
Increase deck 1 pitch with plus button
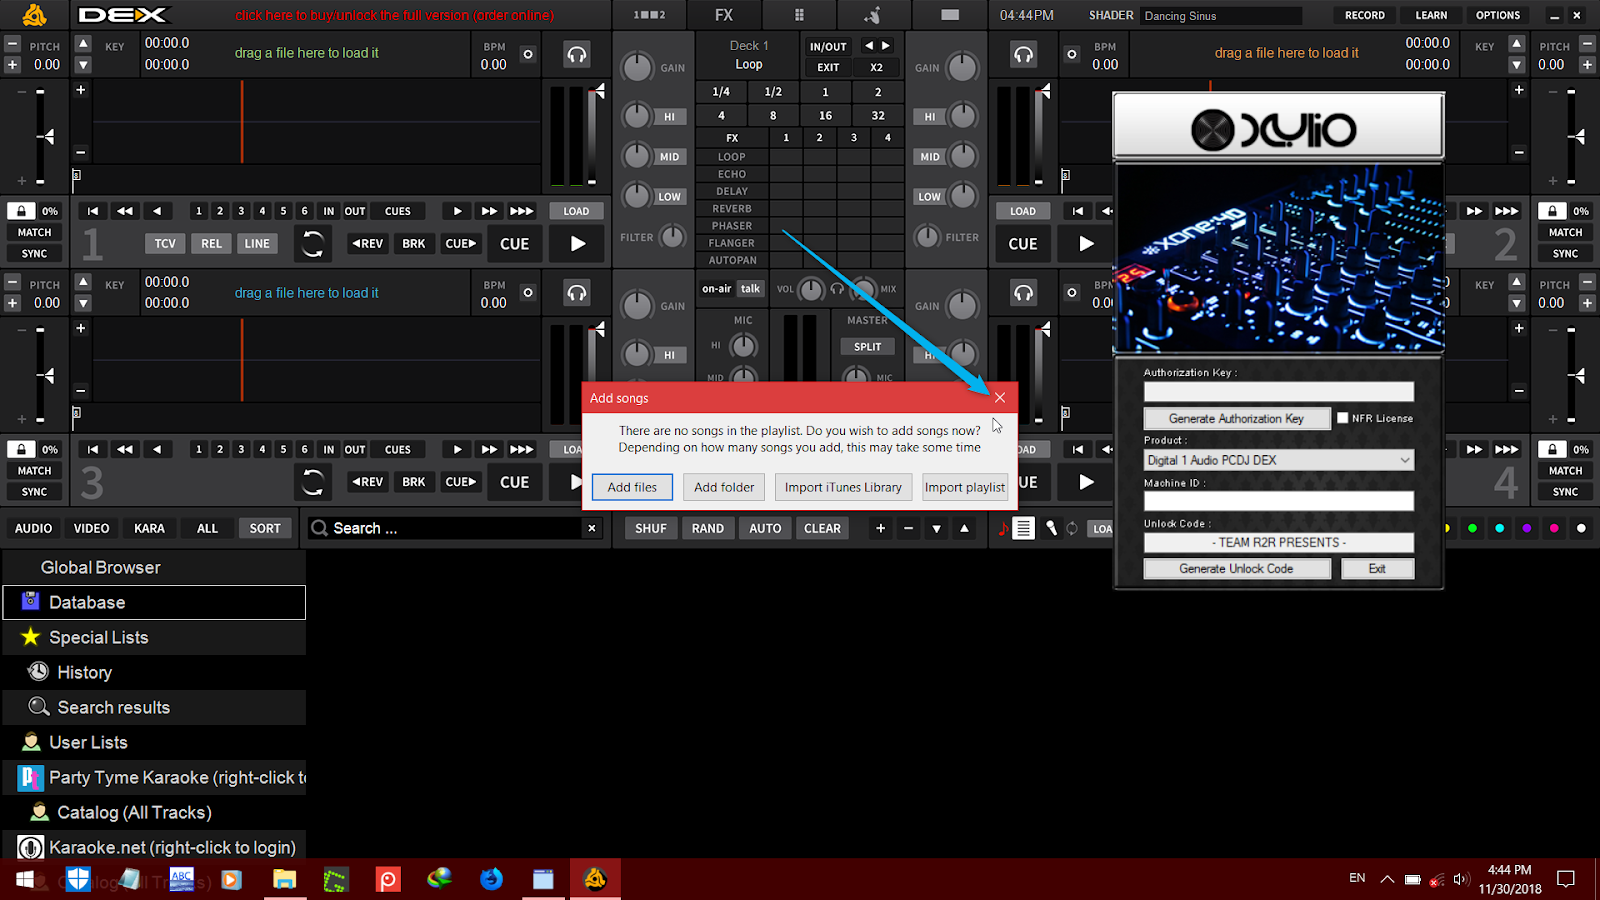click(x=13, y=65)
